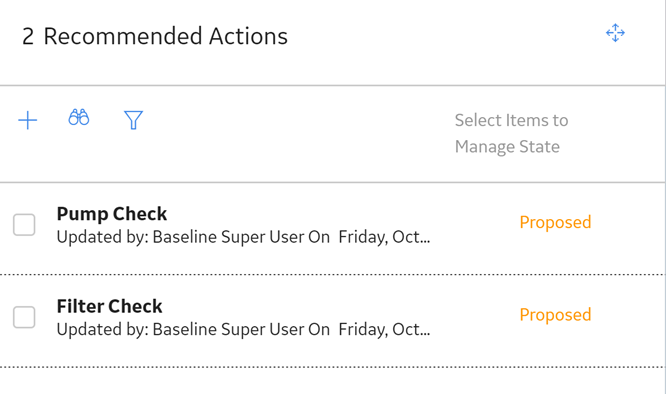This screenshot has width=666, height=394.
Task: Click Proposed state of Pump Check
Action: point(555,222)
